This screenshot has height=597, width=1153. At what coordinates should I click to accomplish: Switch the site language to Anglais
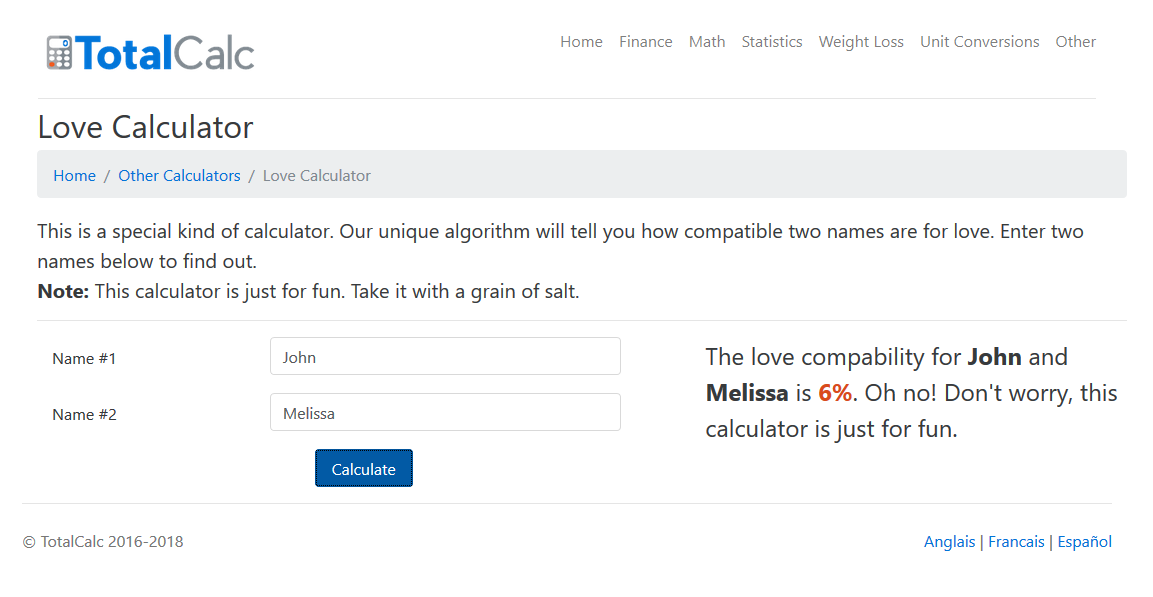pos(948,541)
